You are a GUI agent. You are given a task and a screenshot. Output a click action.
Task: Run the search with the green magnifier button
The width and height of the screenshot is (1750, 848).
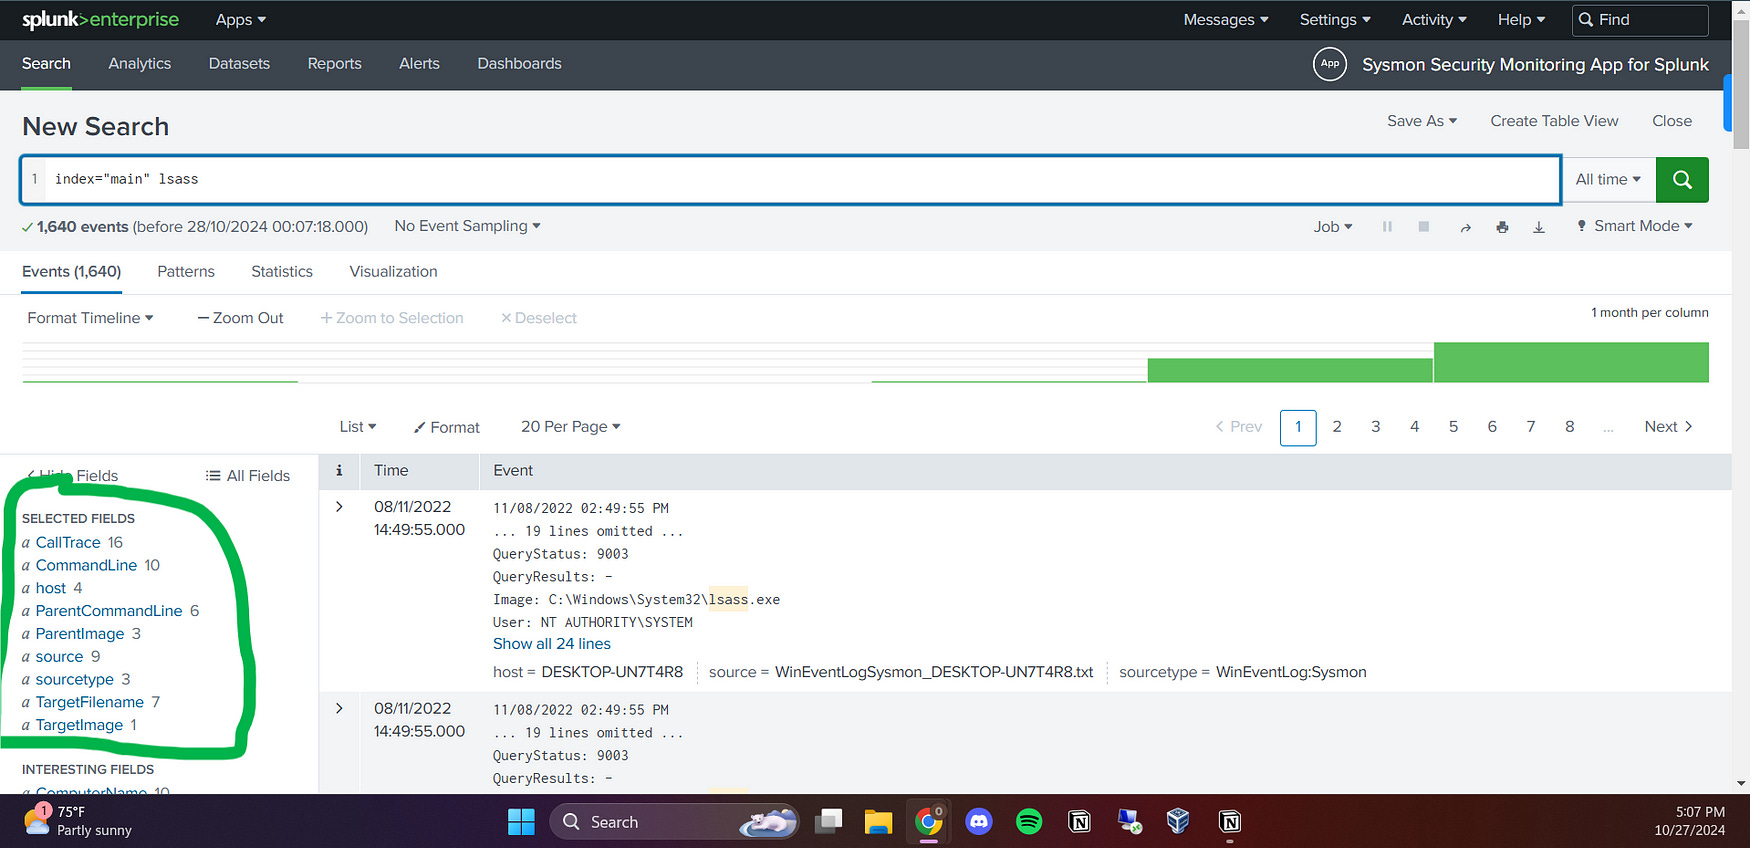1682,180
